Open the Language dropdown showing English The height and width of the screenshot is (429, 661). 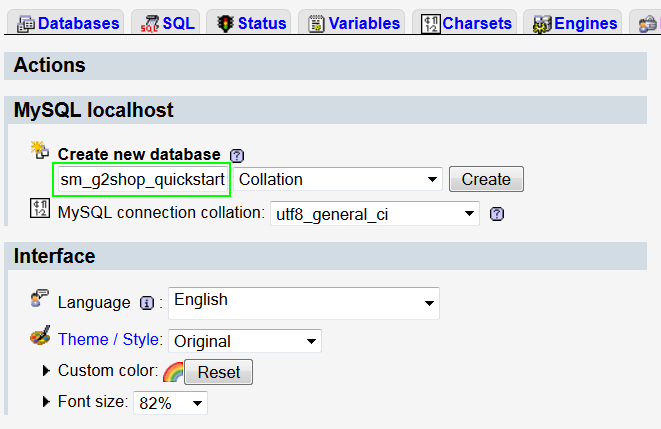tap(304, 303)
